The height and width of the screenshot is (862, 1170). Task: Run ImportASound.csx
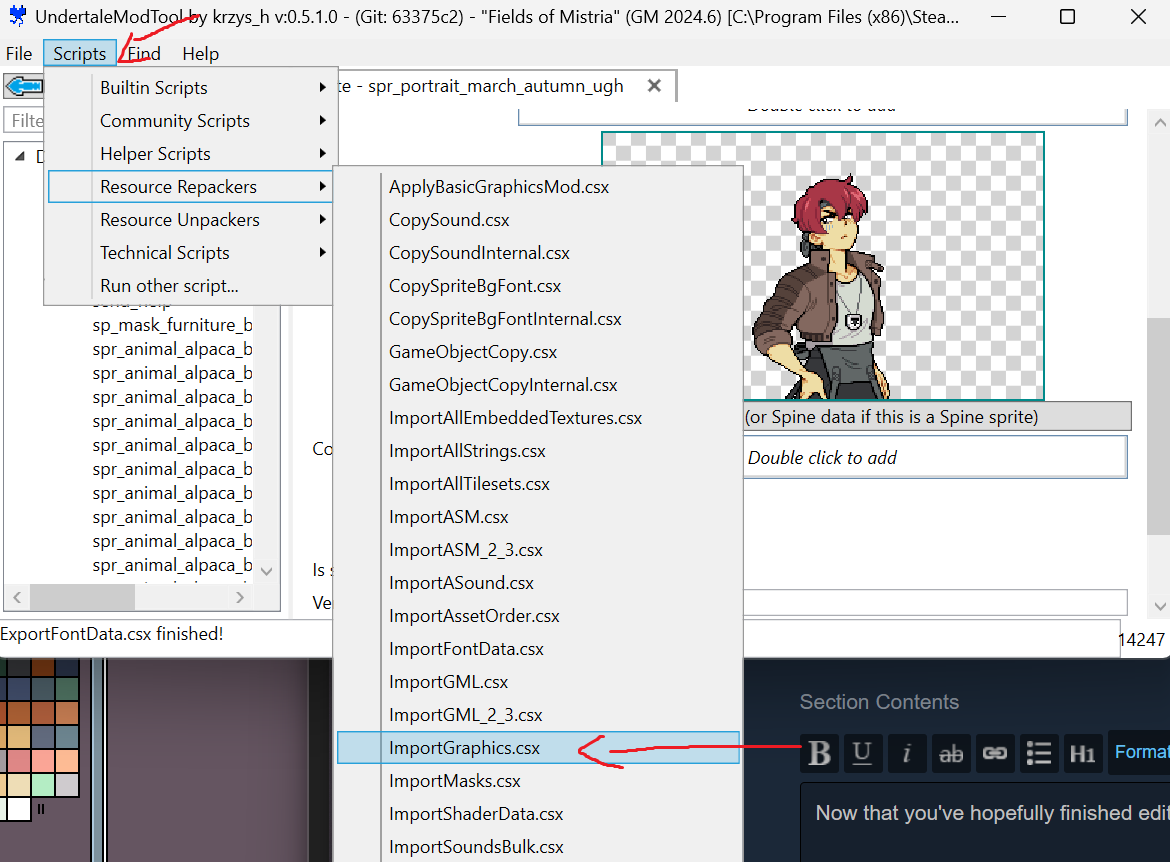pyautogui.click(x=538, y=583)
